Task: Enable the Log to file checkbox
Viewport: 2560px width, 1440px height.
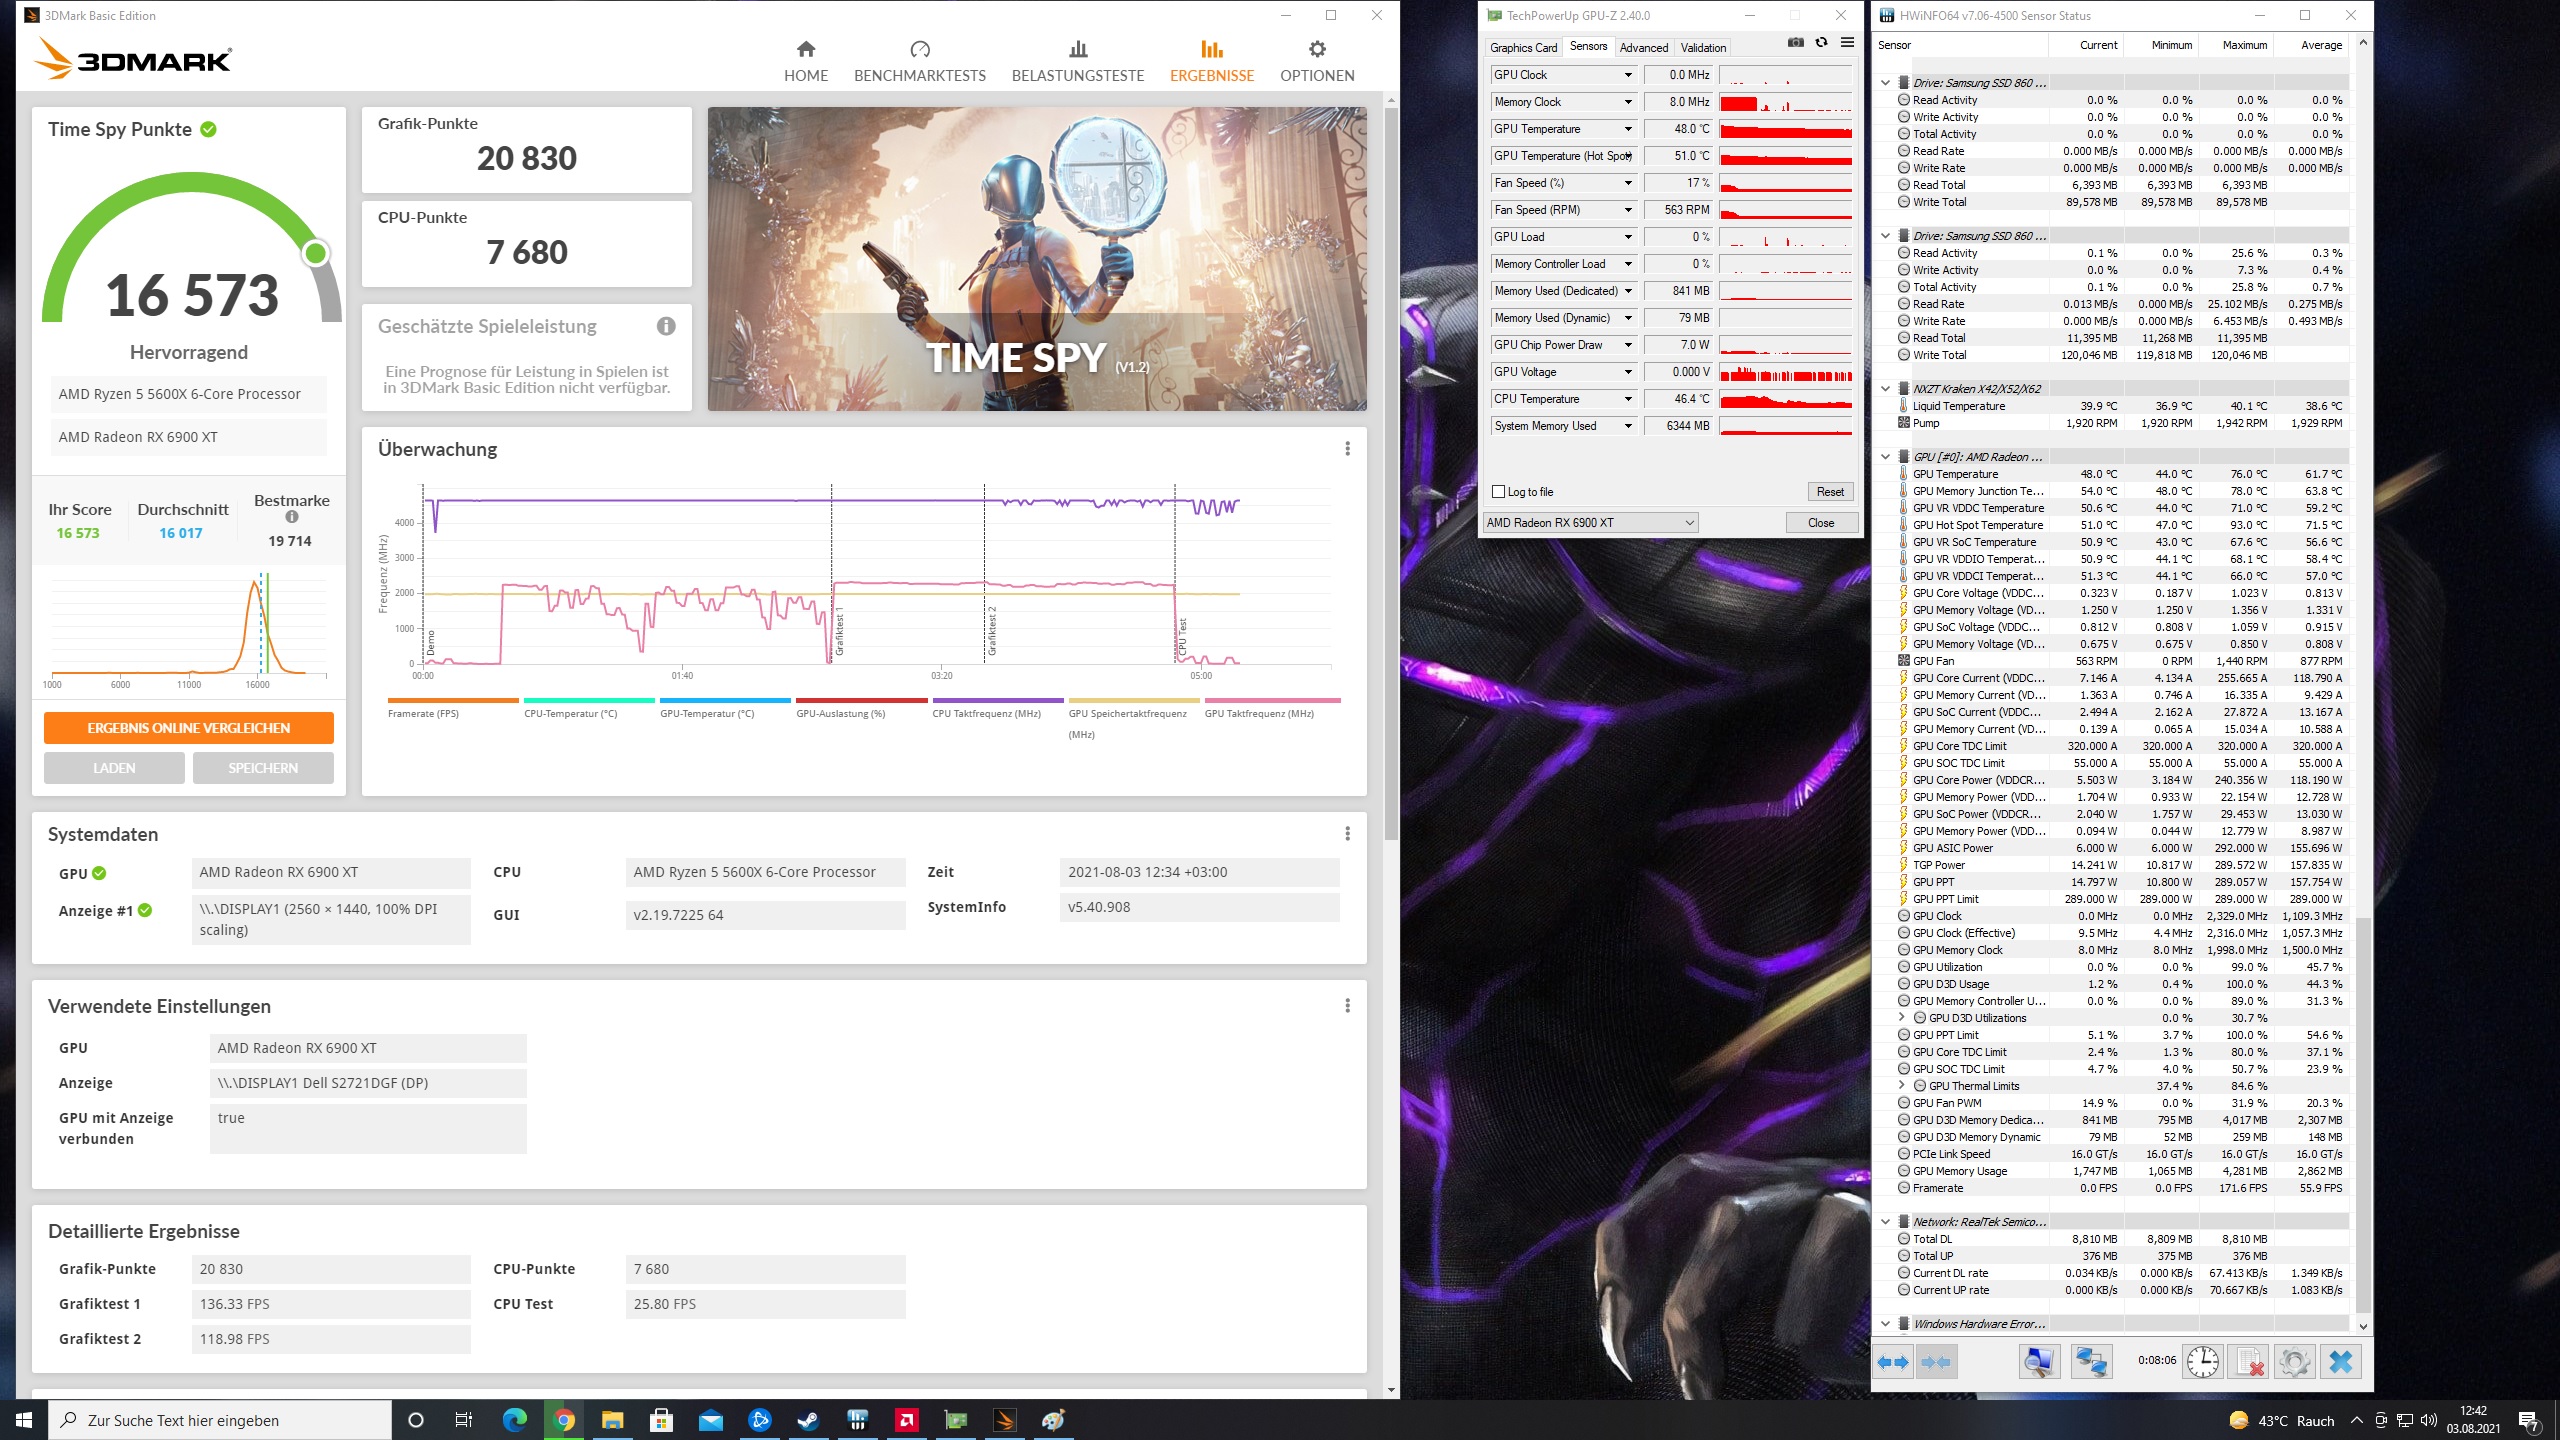Action: coord(1498,492)
